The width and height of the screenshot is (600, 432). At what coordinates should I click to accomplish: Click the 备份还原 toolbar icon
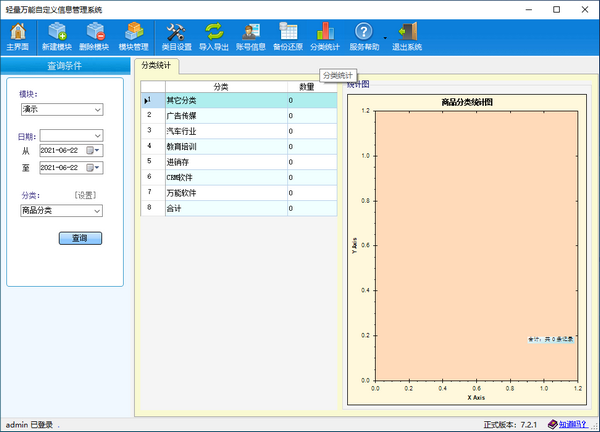[288, 37]
